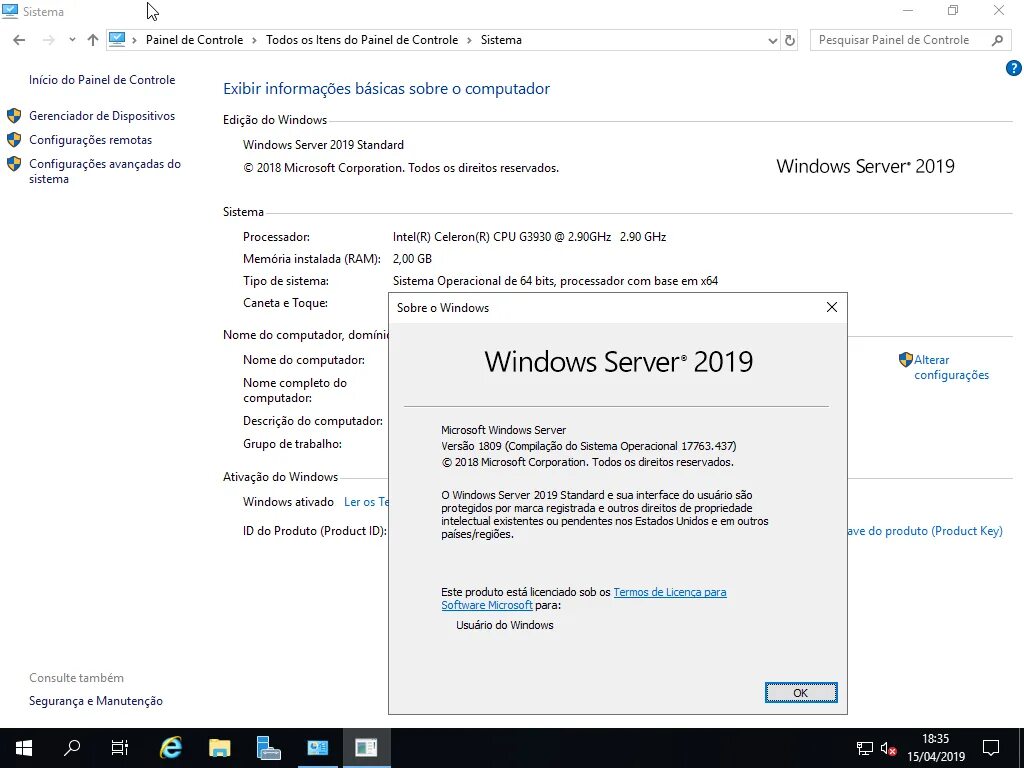Open Configurações avançadas do sistema
This screenshot has height=768, width=1024.
(x=104, y=171)
